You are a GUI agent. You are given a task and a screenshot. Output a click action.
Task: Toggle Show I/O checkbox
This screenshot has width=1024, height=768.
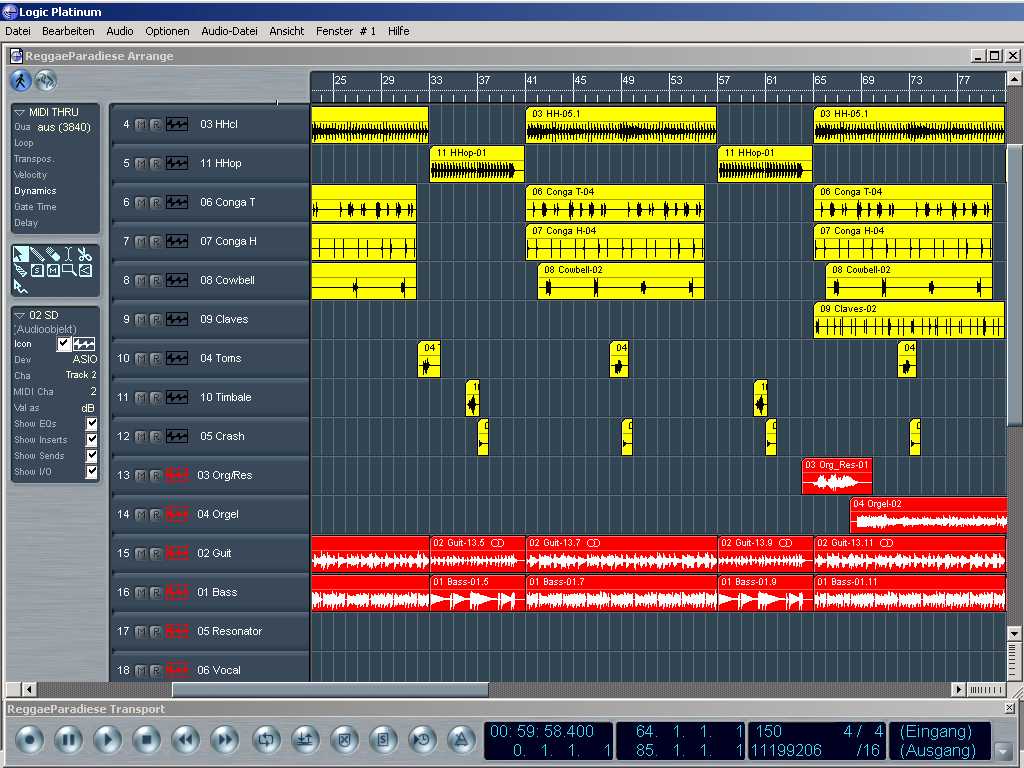pyautogui.click(x=92, y=472)
